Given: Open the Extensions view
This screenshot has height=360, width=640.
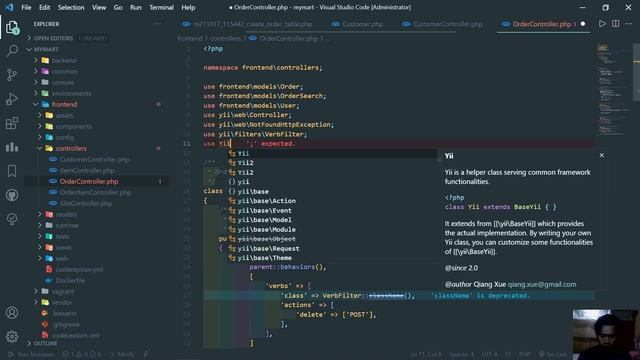Looking at the screenshot, I should (12, 123).
